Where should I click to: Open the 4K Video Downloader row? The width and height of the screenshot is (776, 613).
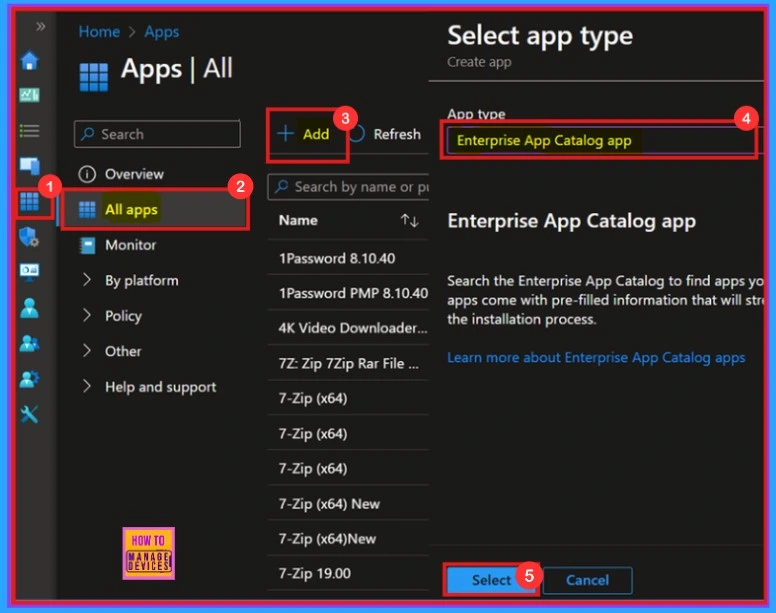(348, 328)
